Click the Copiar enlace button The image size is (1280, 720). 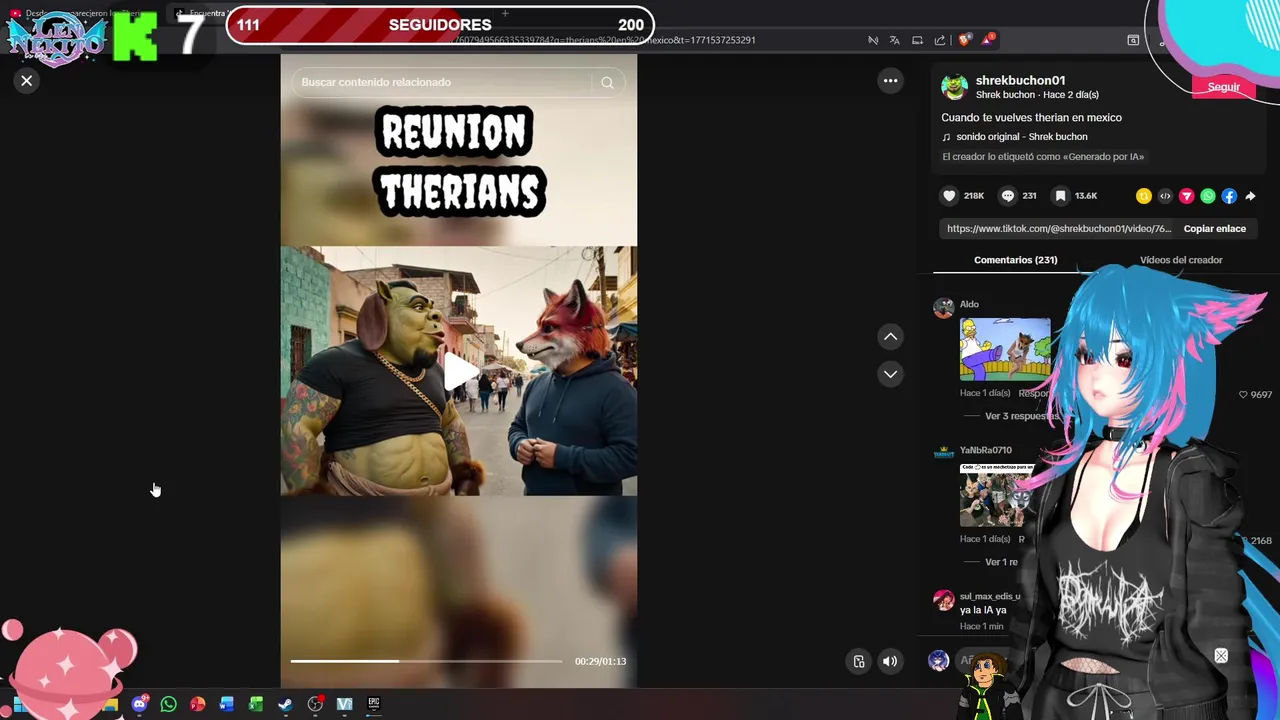(1215, 229)
